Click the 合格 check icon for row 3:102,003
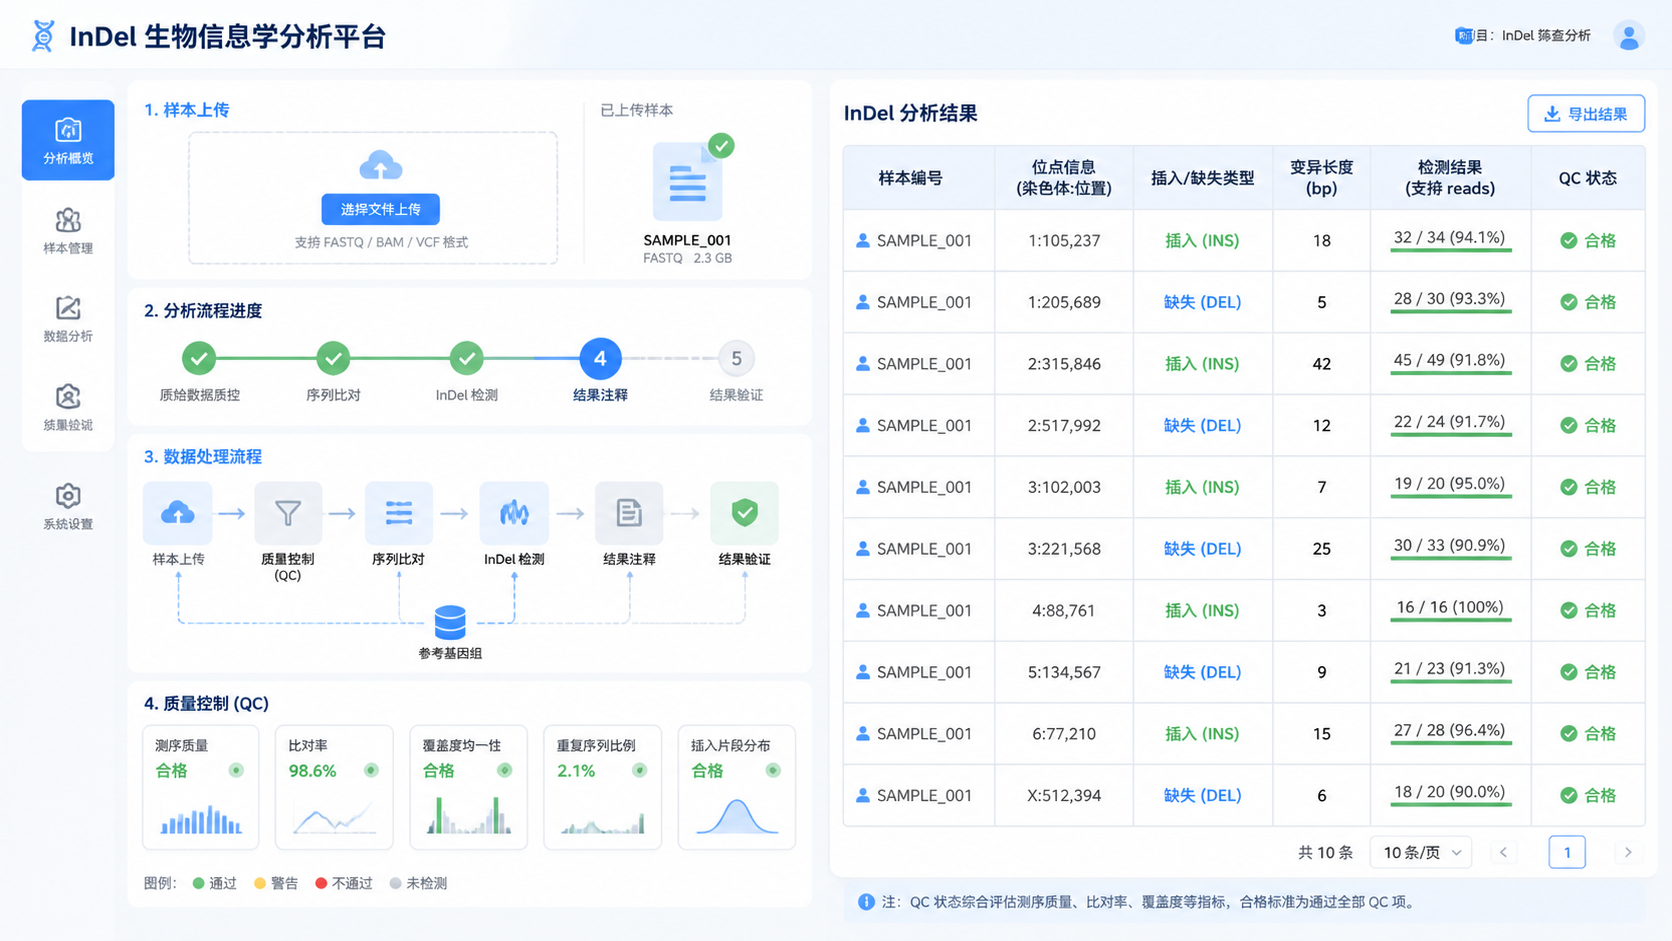 1569,487
